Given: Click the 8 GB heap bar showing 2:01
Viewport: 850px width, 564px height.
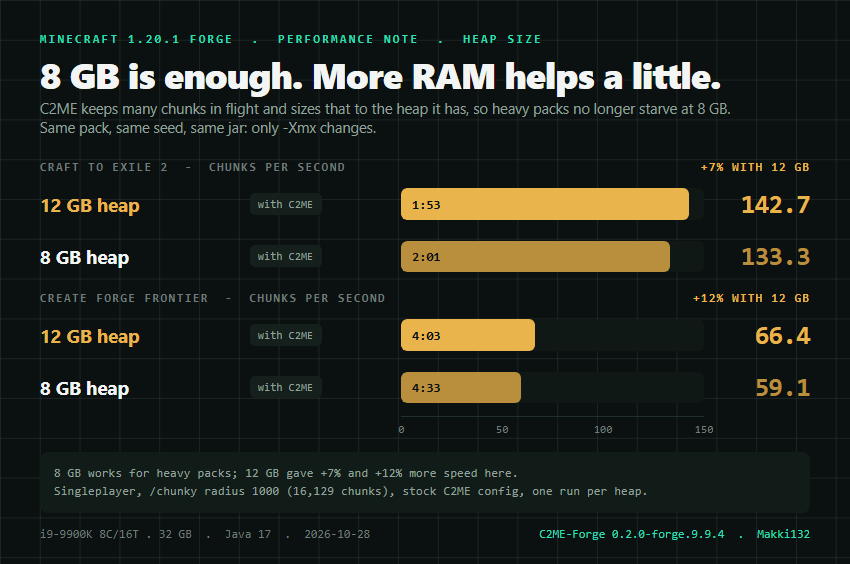Looking at the screenshot, I should coord(535,257).
